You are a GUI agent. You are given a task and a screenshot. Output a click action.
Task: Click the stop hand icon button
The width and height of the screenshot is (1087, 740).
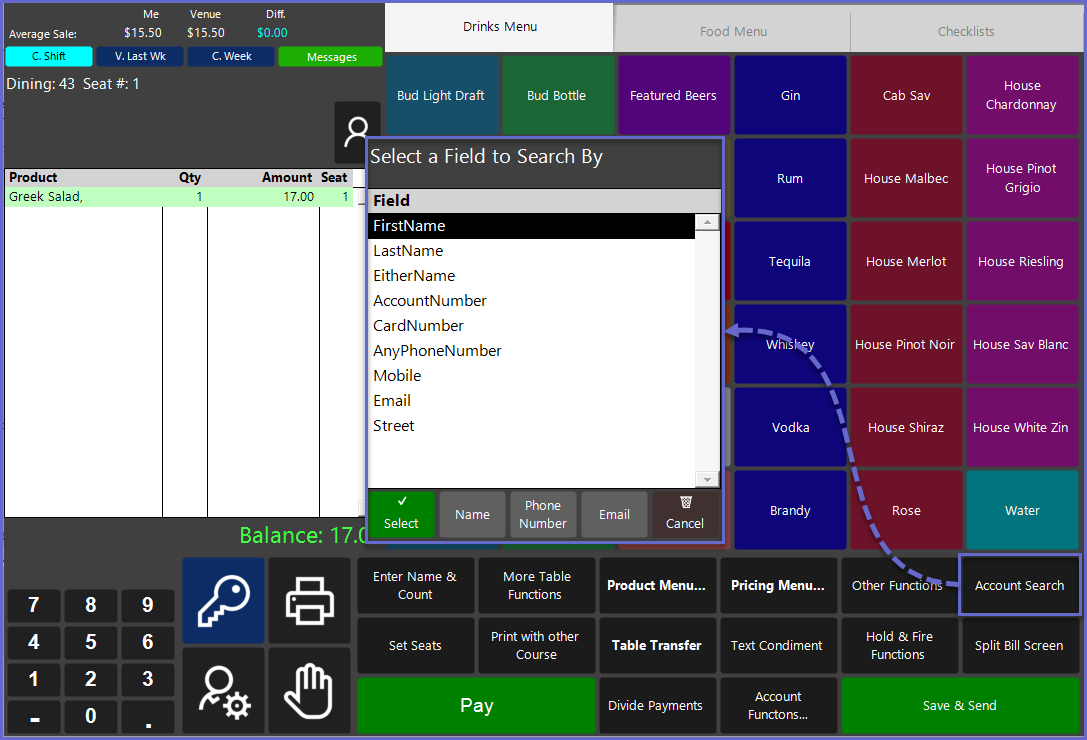point(309,690)
